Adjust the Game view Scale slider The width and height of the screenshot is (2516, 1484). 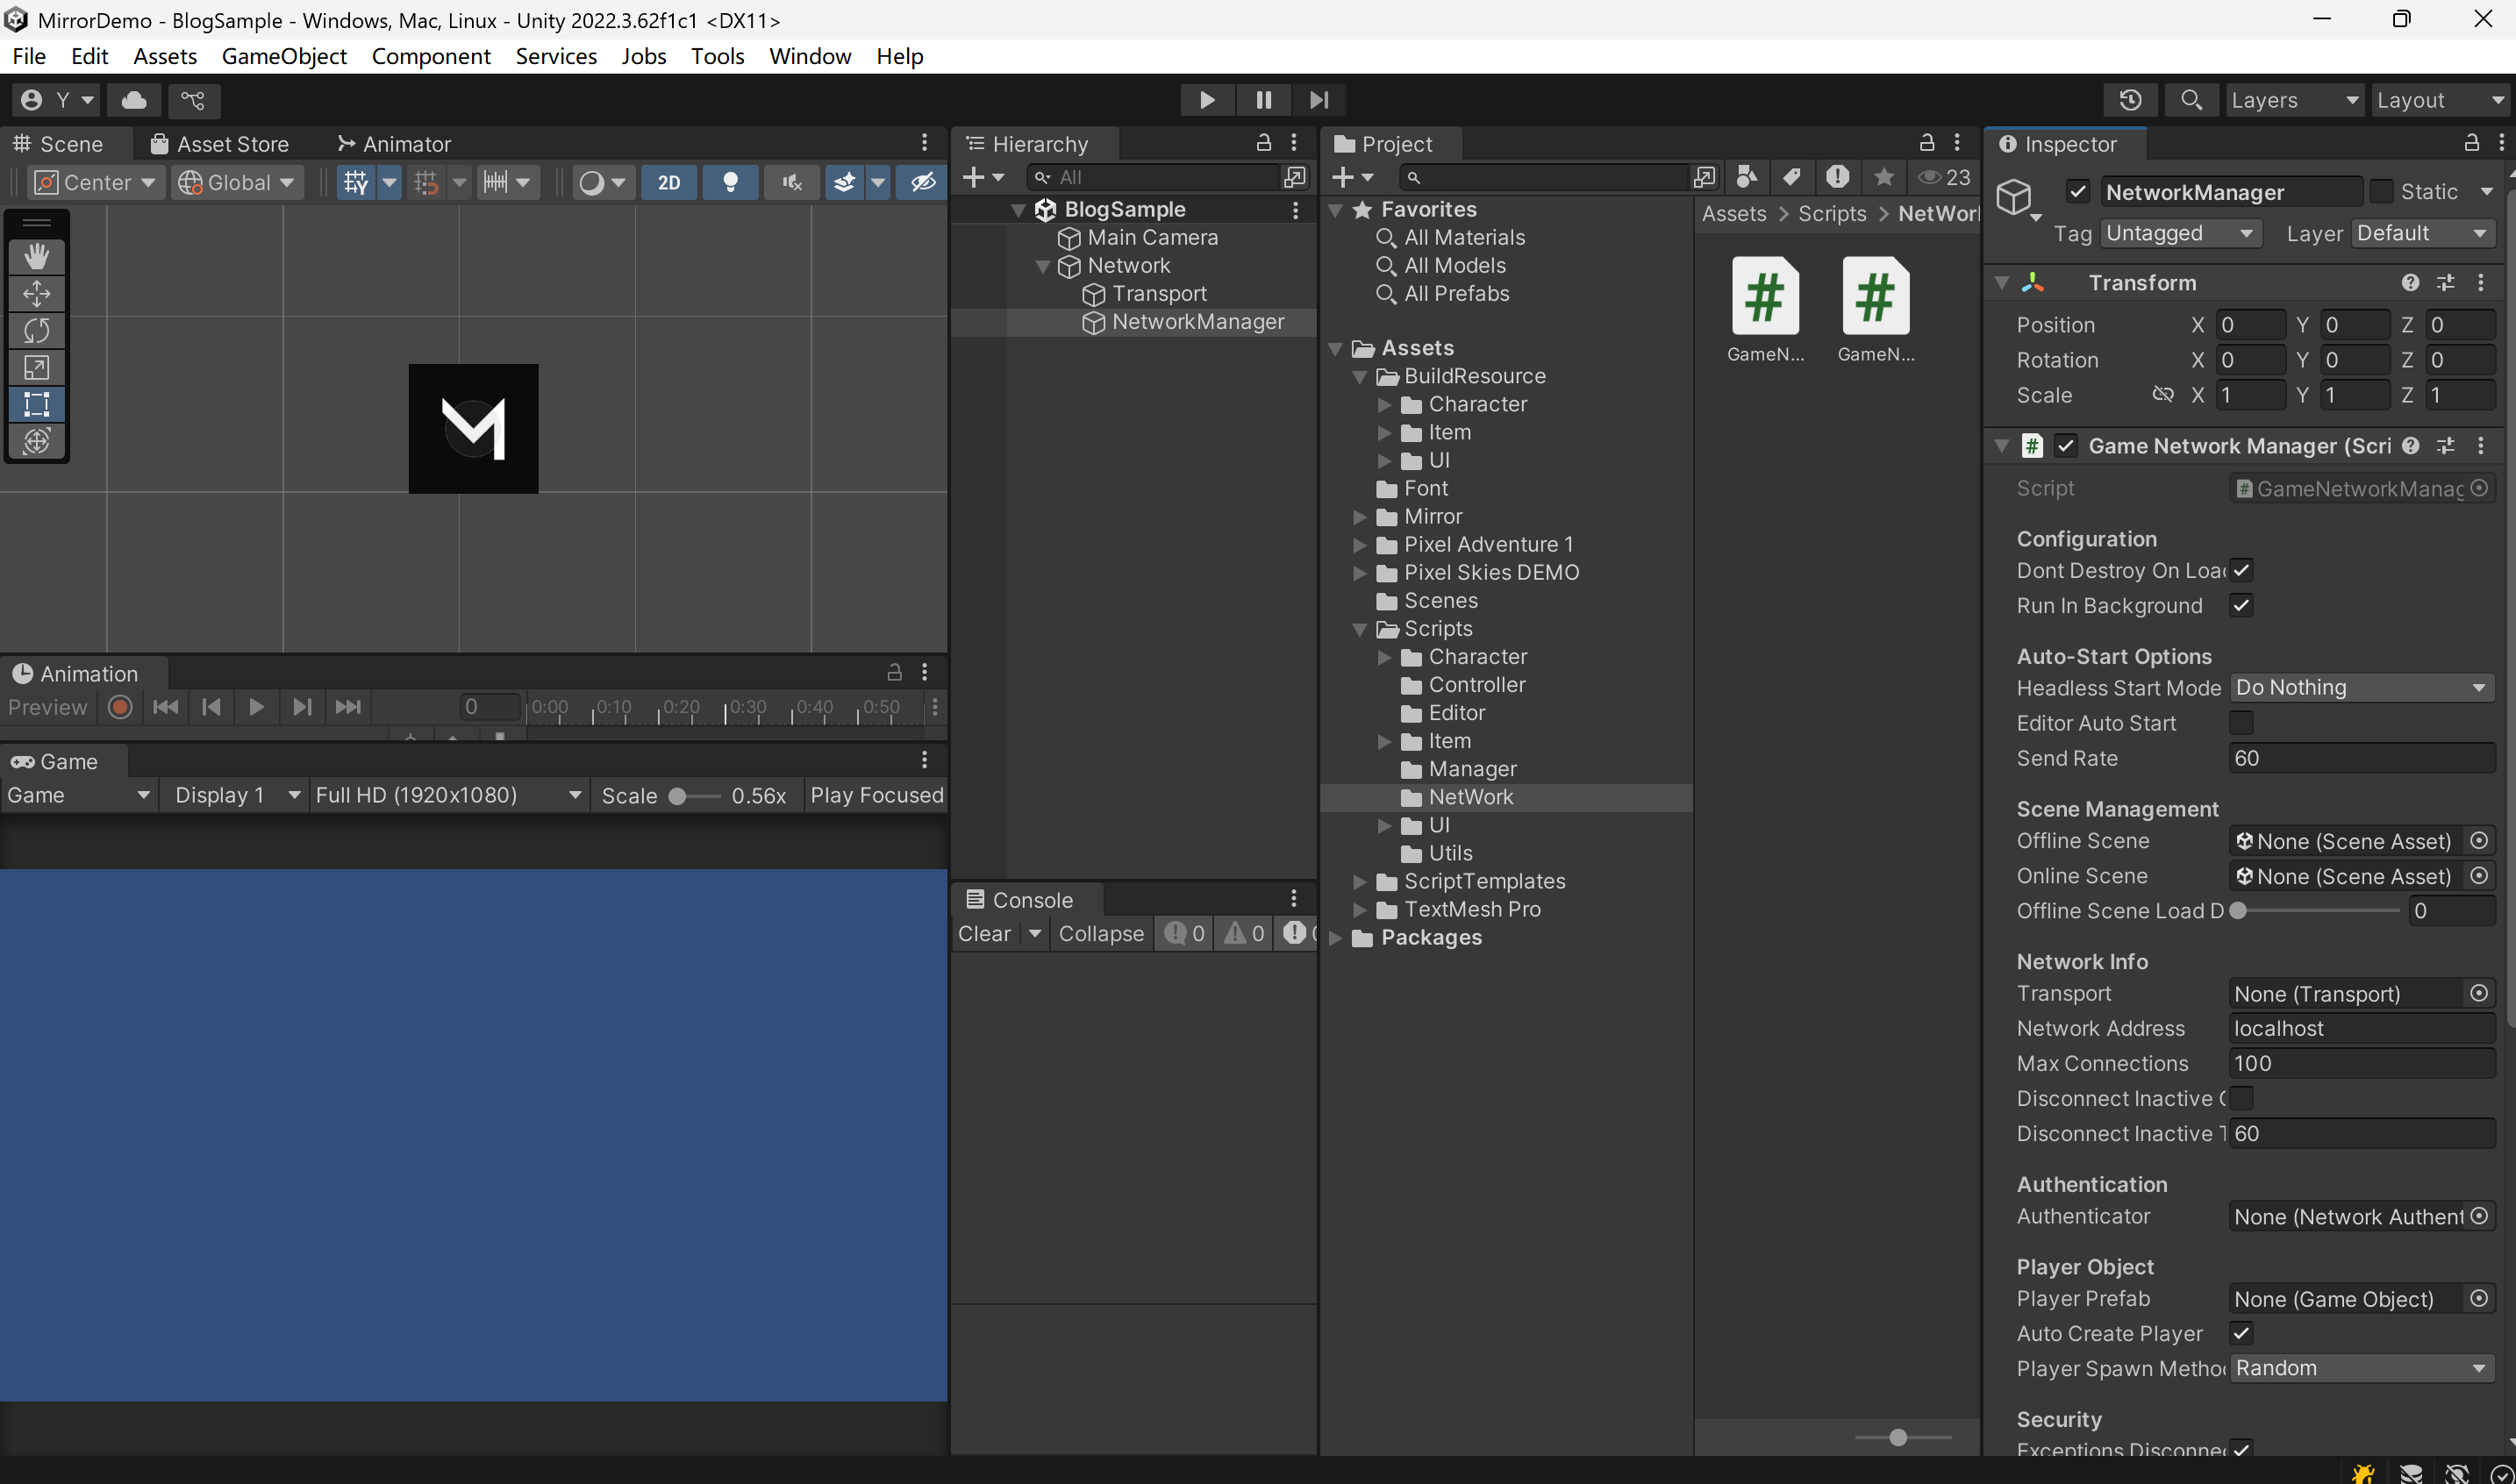point(678,796)
